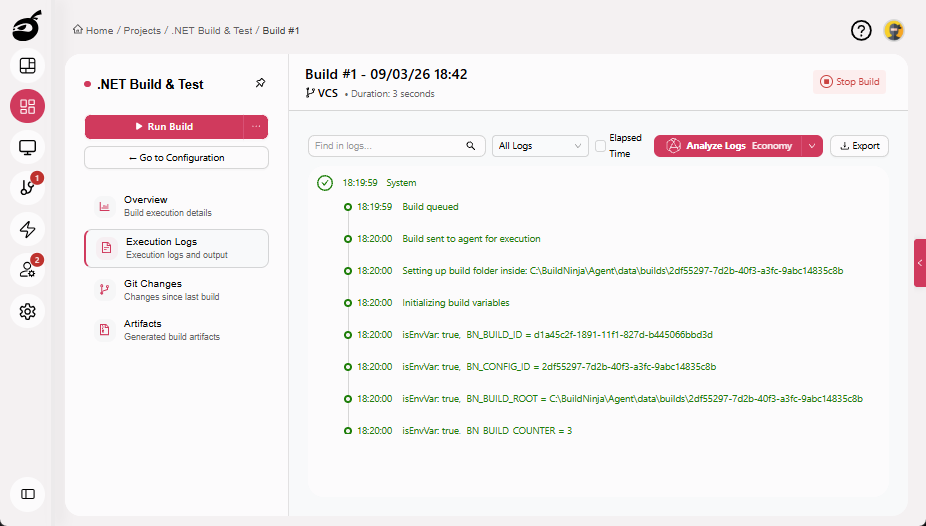Open the All Logs filter dropdown
The image size is (926, 526).
(540, 146)
